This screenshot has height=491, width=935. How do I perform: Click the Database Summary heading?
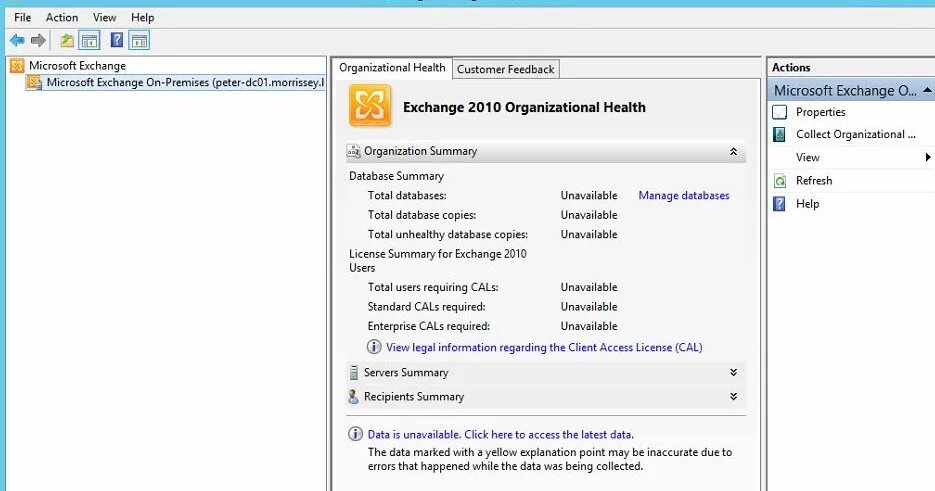click(397, 176)
